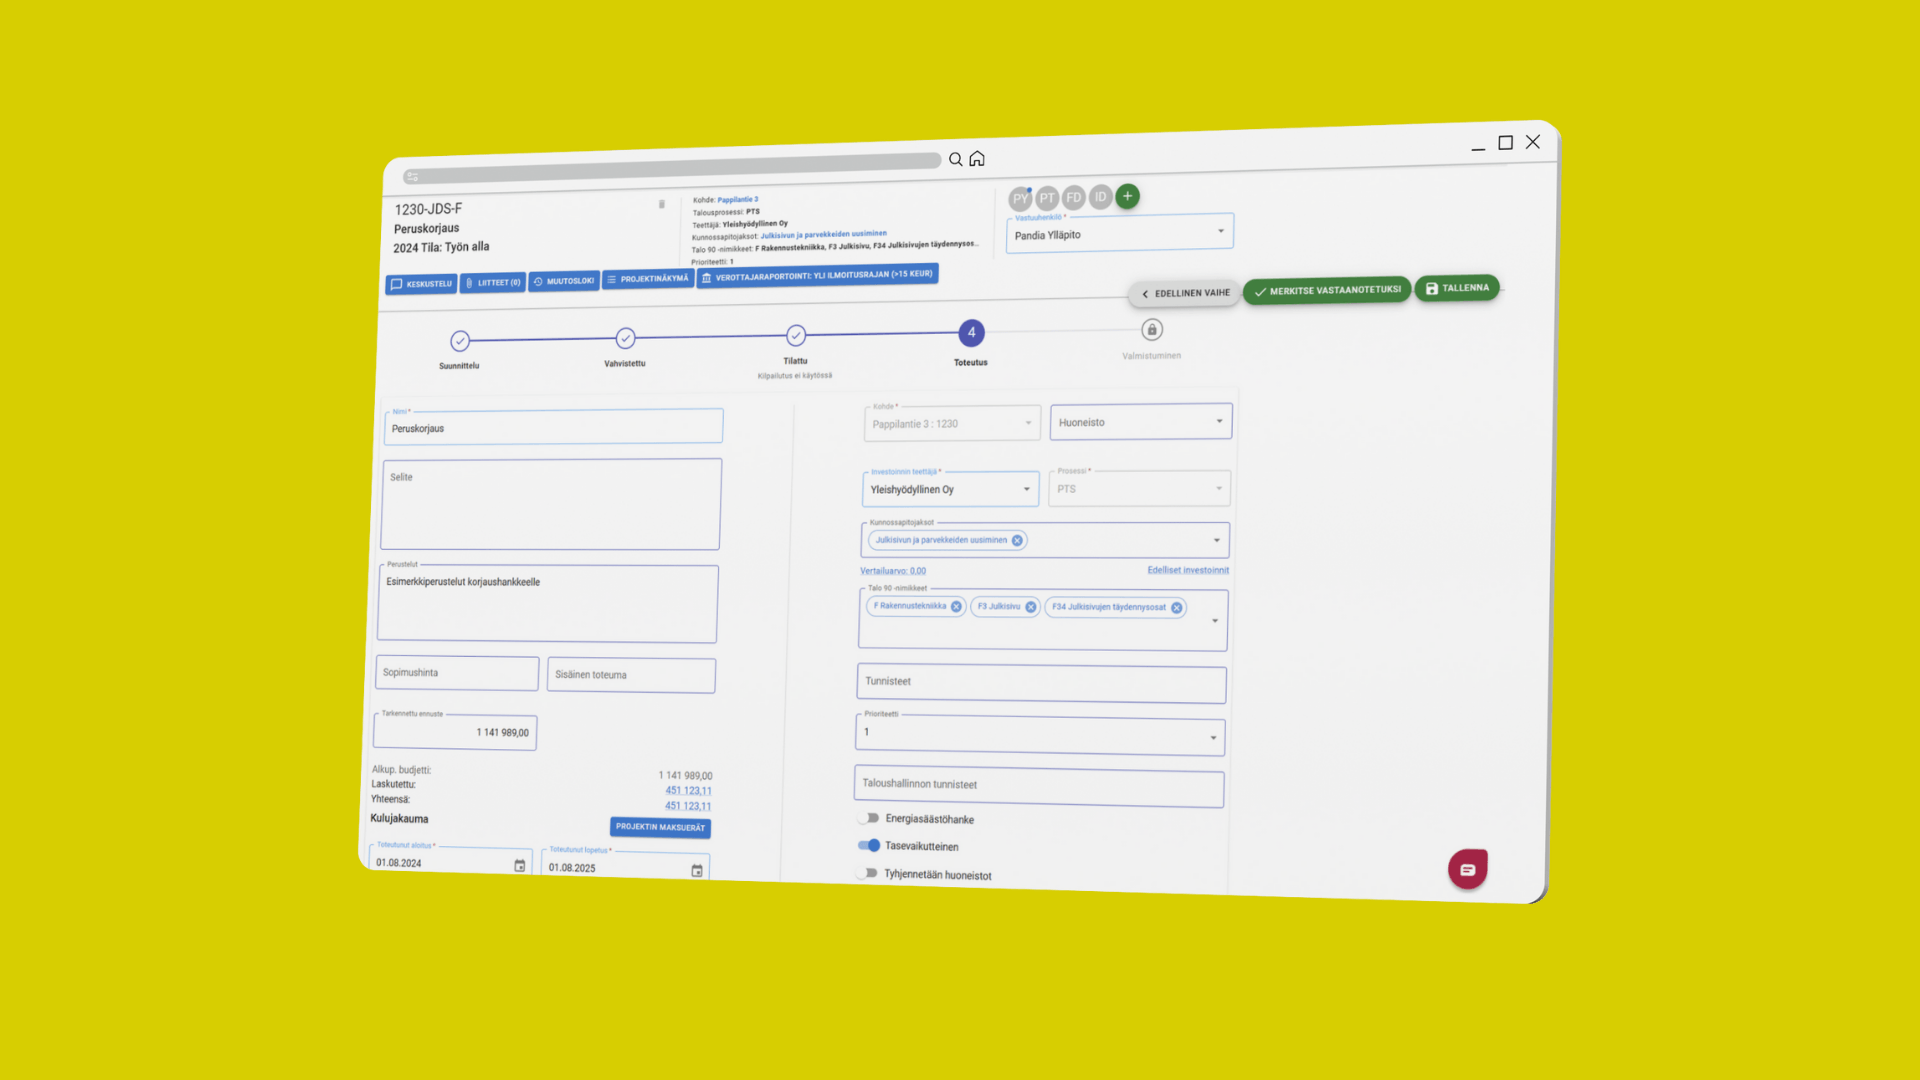This screenshot has width=1920, height=1080.
Task: Remove the 'Julkisivun ja parvekkeiden uusiminen' chip
Action: pos(1017,540)
